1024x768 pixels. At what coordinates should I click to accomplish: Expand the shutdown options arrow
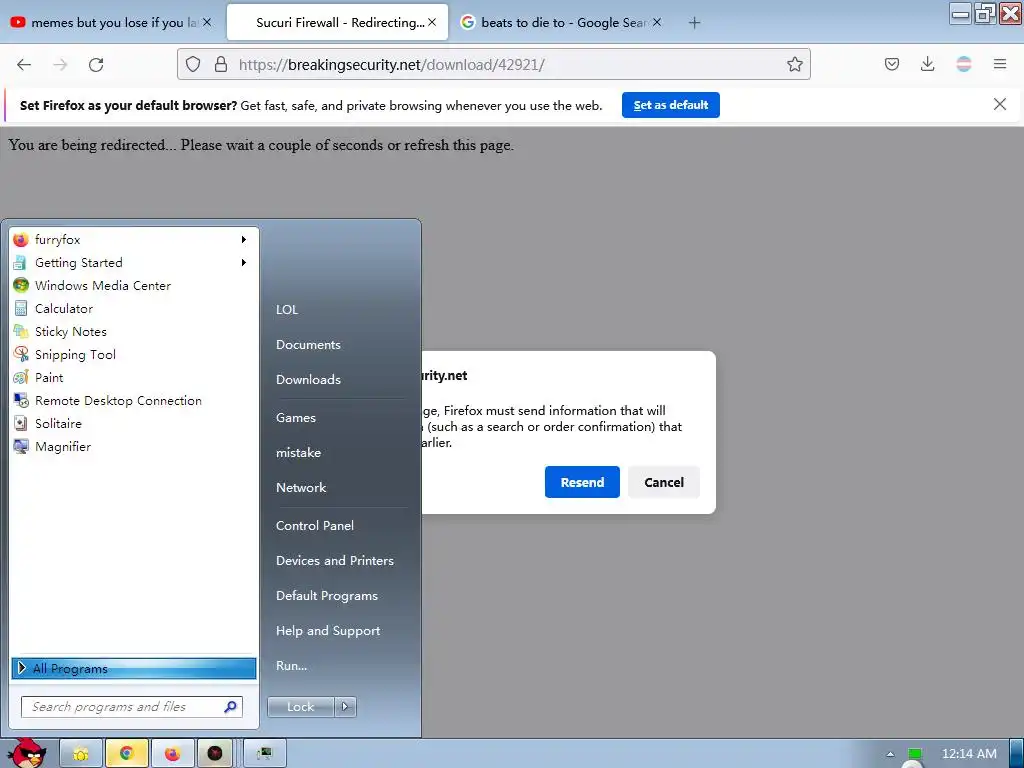(345, 707)
